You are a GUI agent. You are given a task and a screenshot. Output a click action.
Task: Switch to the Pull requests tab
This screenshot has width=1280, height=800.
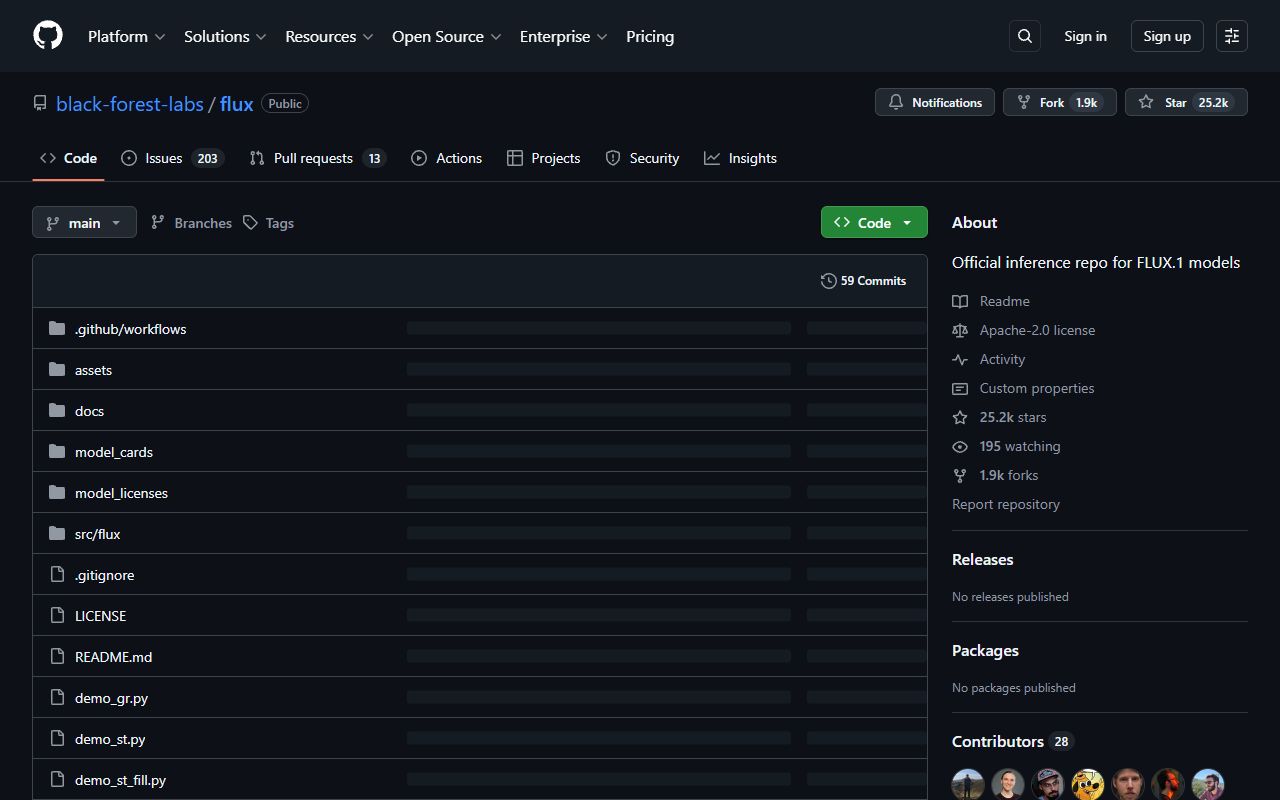[x=313, y=158]
